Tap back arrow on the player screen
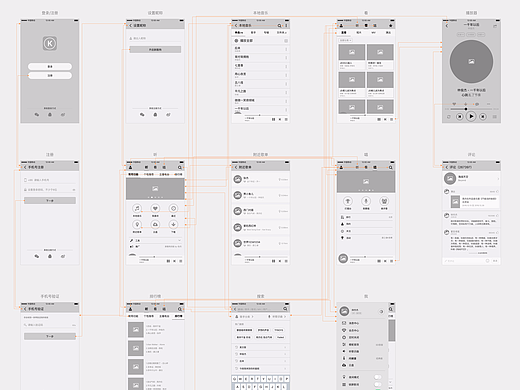This screenshot has width=520, height=390. point(447,26)
